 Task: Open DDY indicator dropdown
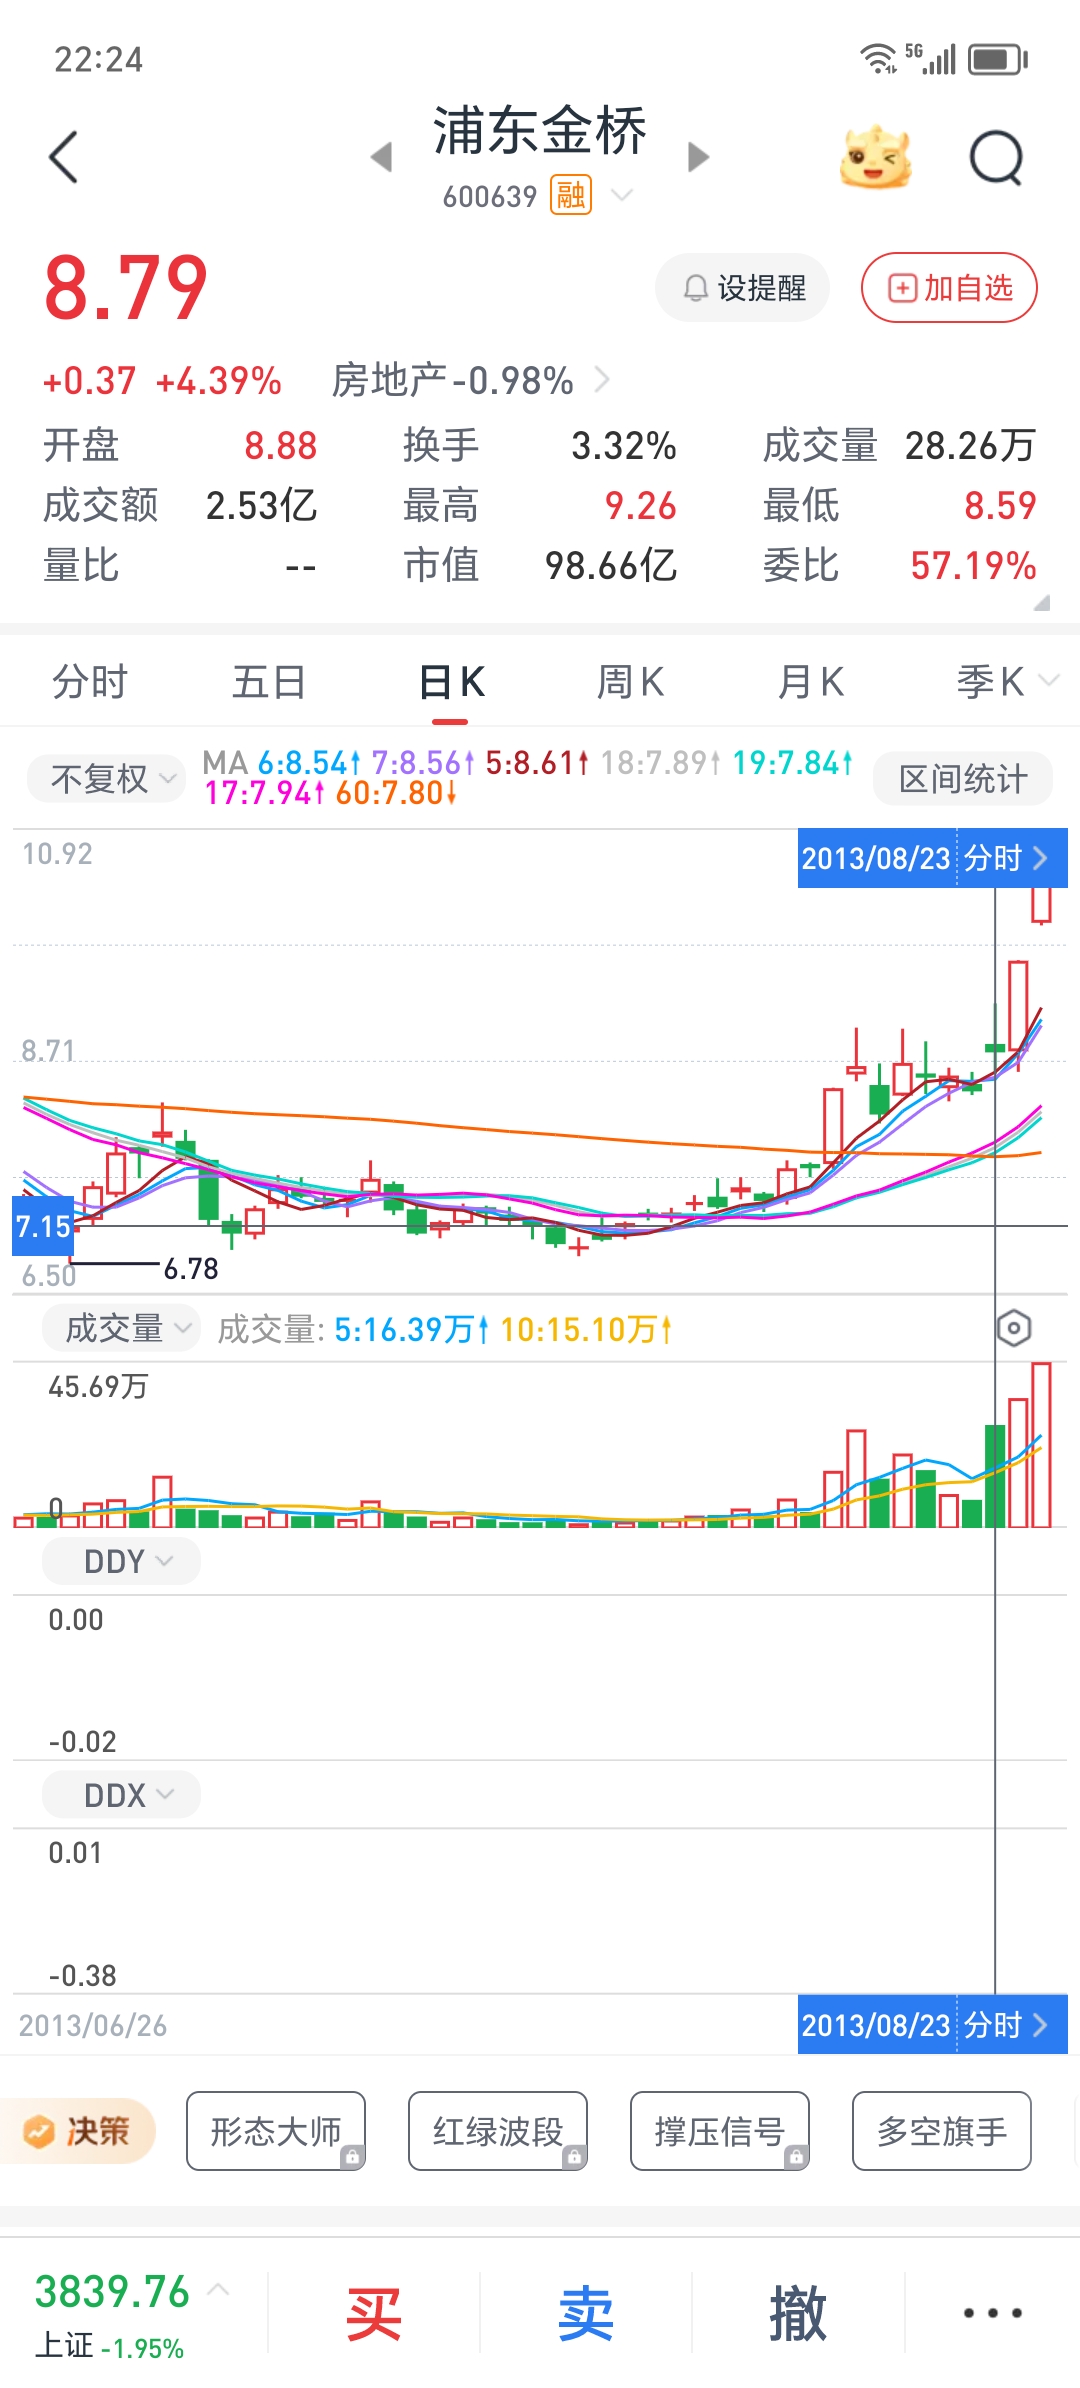(121, 1561)
